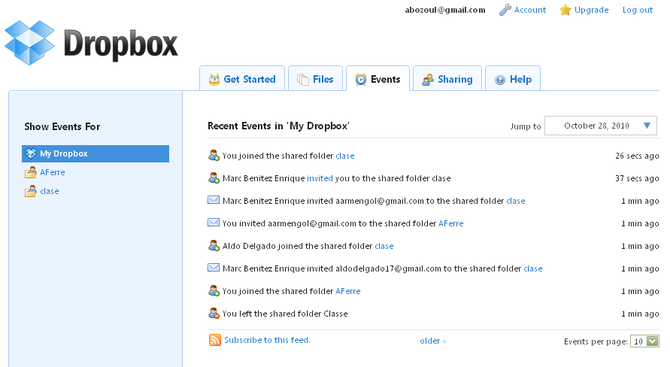This screenshot has width=670, height=367.
Task: Click user icon of 'You left the shared folder Classe'
Action: [x=214, y=314]
